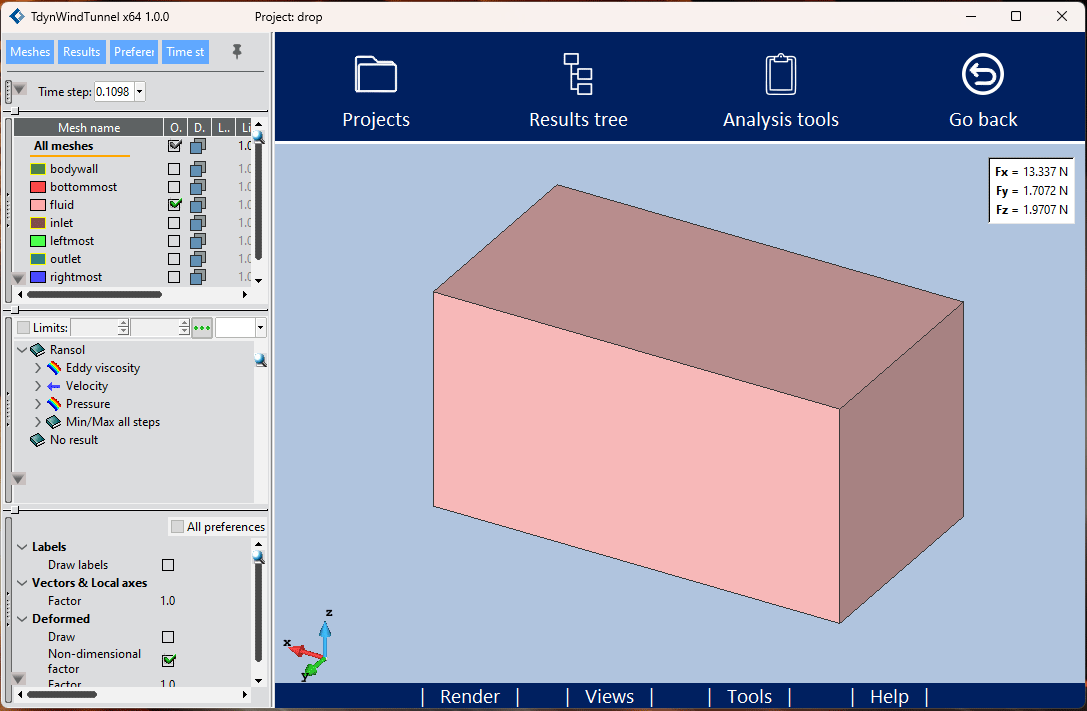Click the green dots limits button
This screenshot has width=1087, height=711.
pyautogui.click(x=202, y=328)
